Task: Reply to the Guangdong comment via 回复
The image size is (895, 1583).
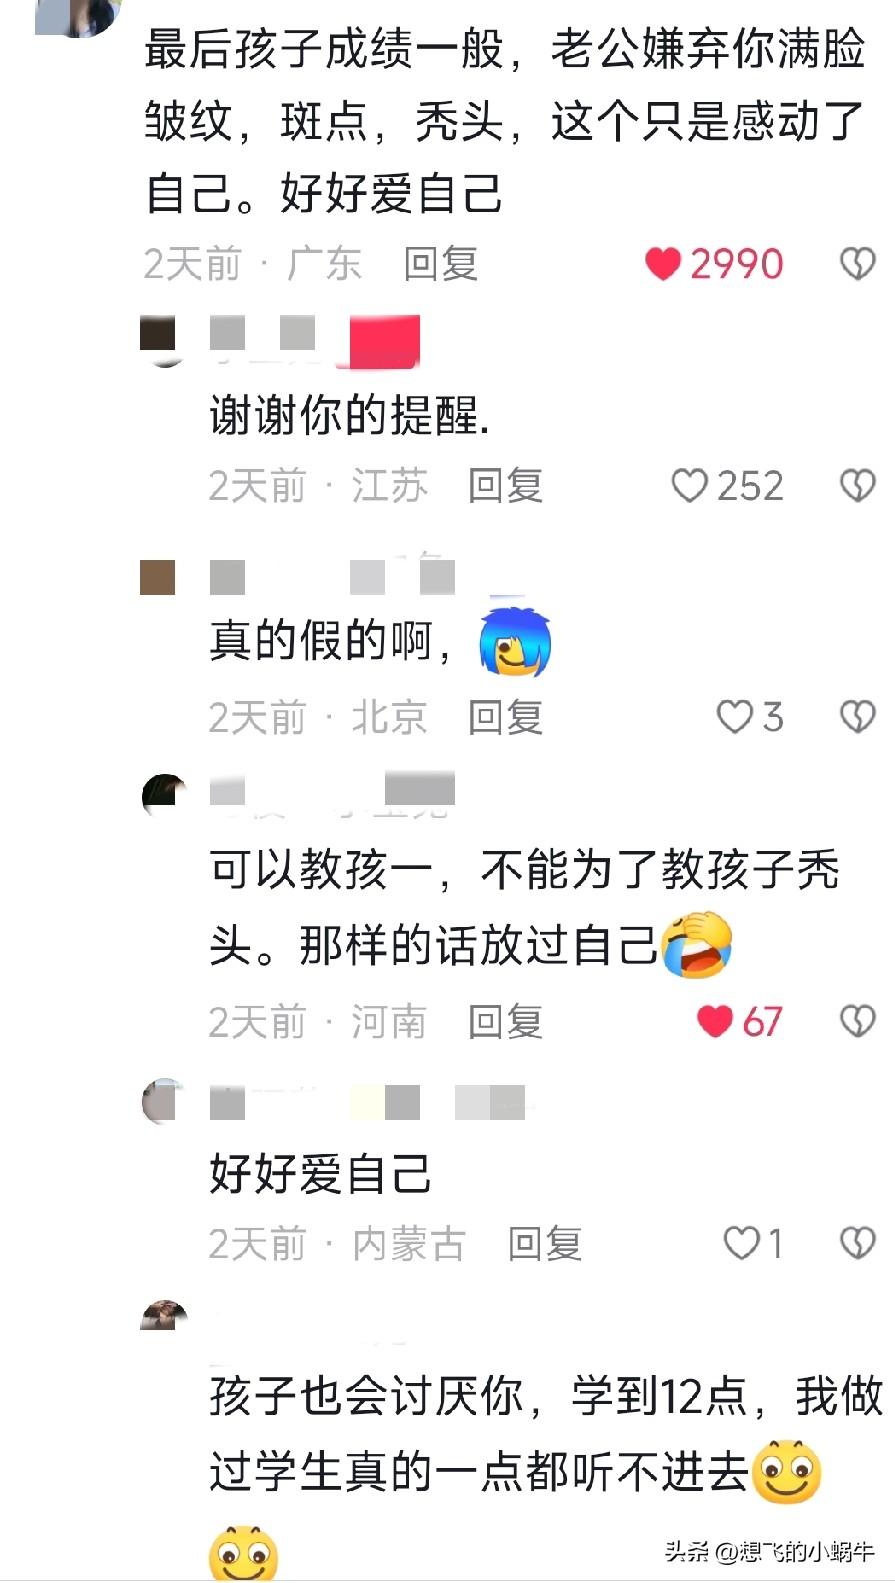Action: tap(441, 264)
